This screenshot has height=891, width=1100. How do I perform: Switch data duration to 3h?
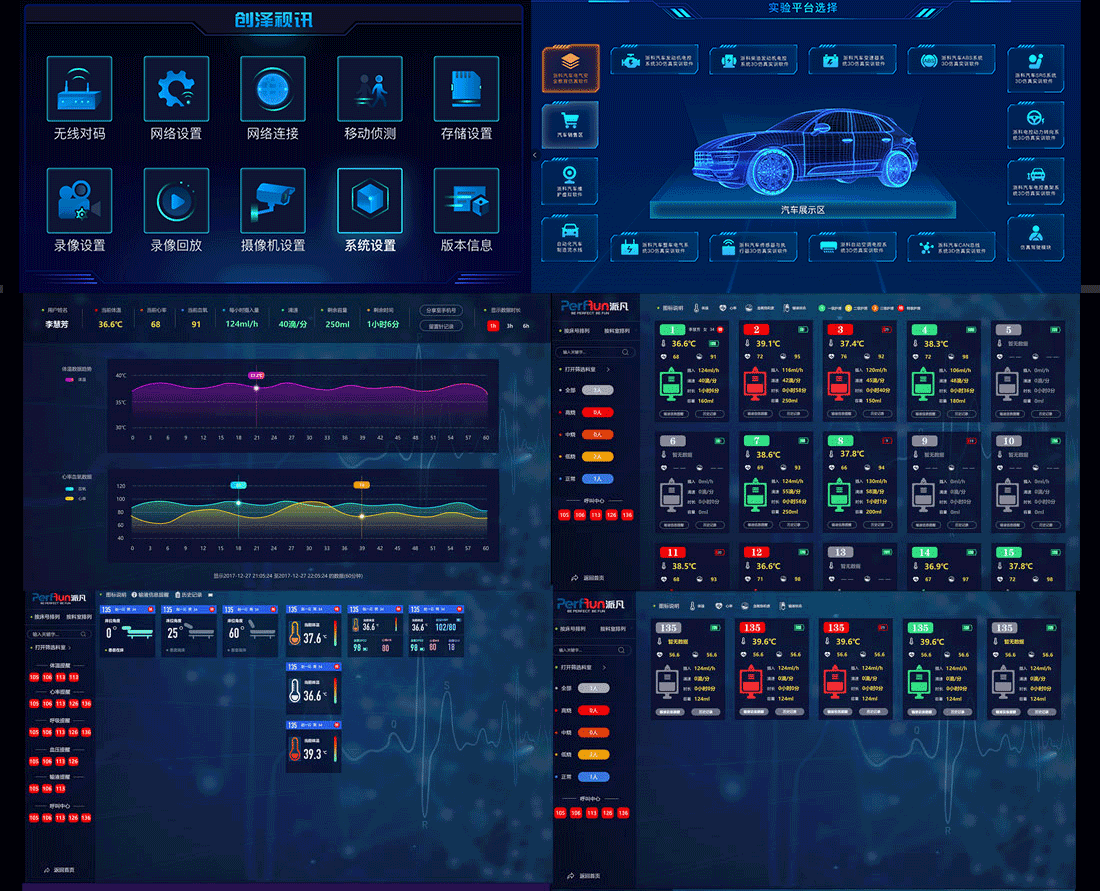point(510,326)
